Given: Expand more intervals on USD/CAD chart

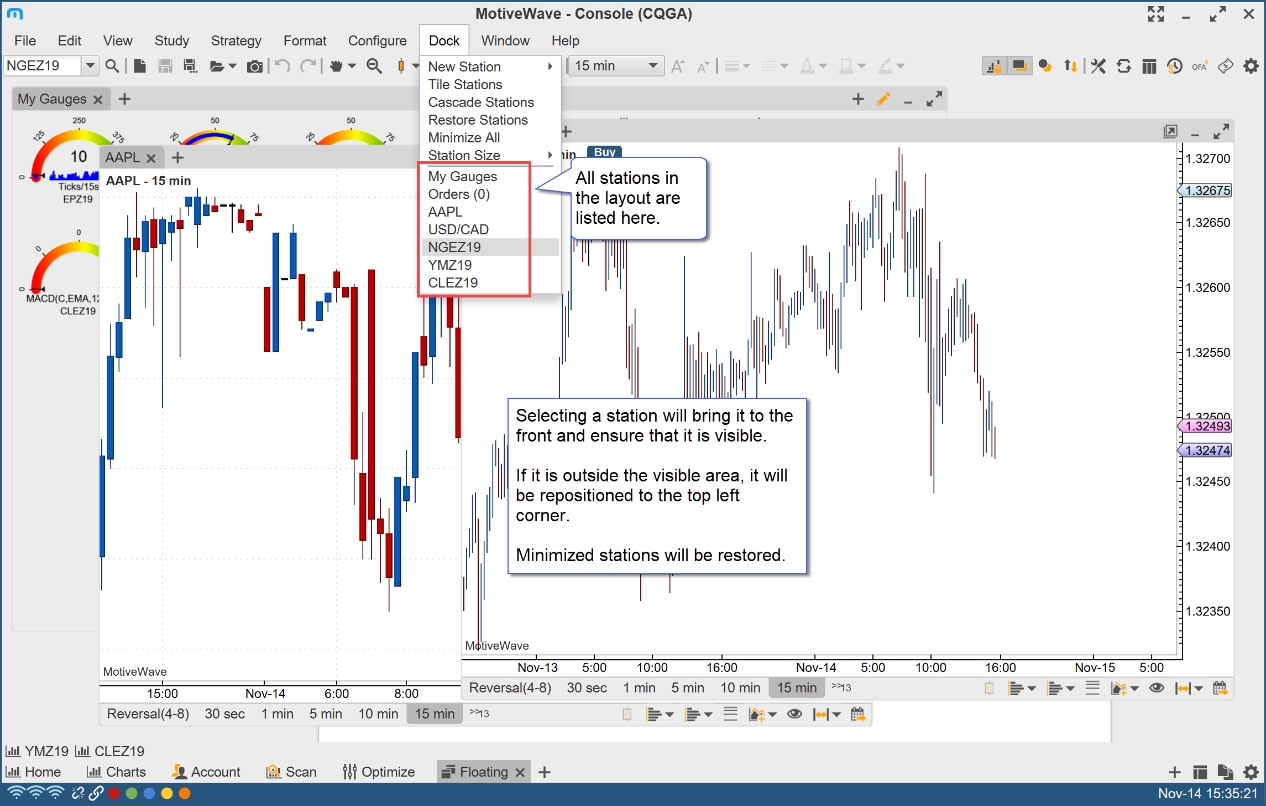Looking at the screenshot, I should click(x=841, y=688).
